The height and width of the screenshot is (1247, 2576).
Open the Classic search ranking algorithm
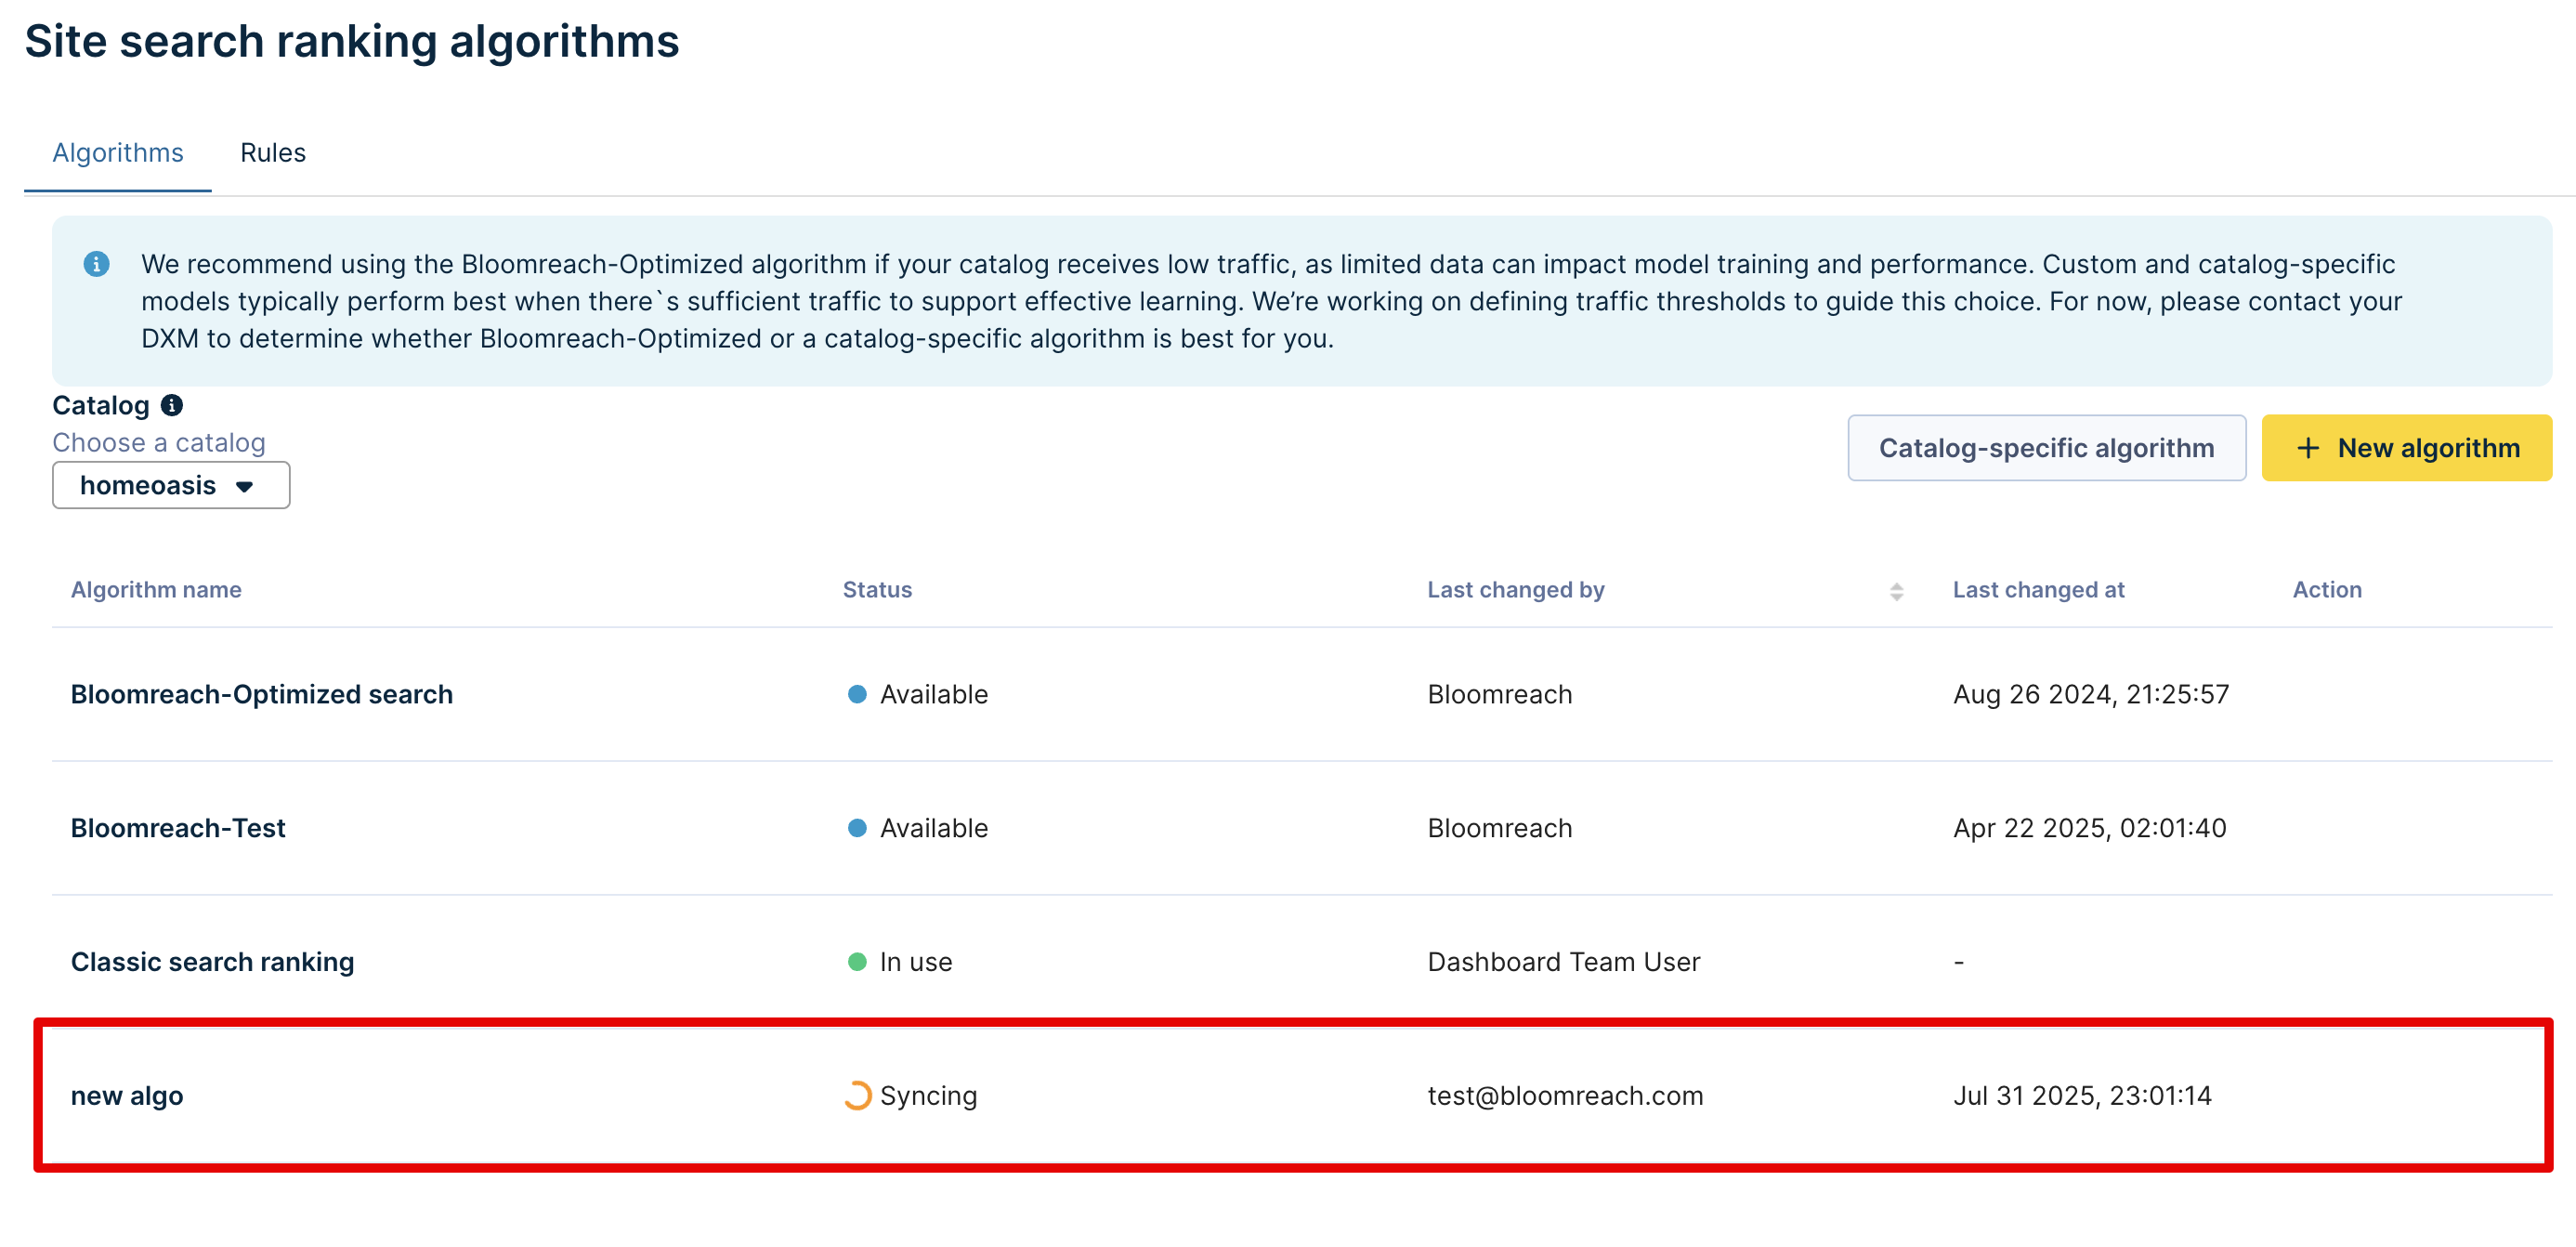coord(212,962)
